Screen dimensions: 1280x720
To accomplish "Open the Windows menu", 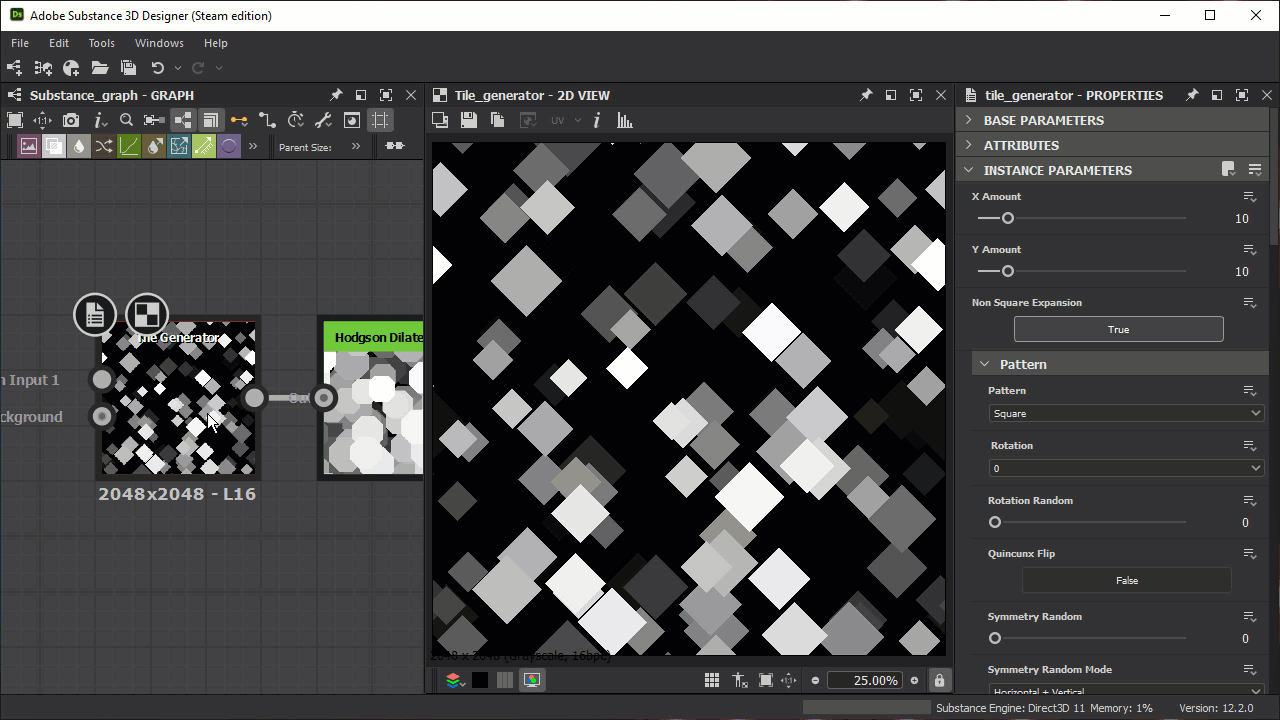I will [159, 43].
